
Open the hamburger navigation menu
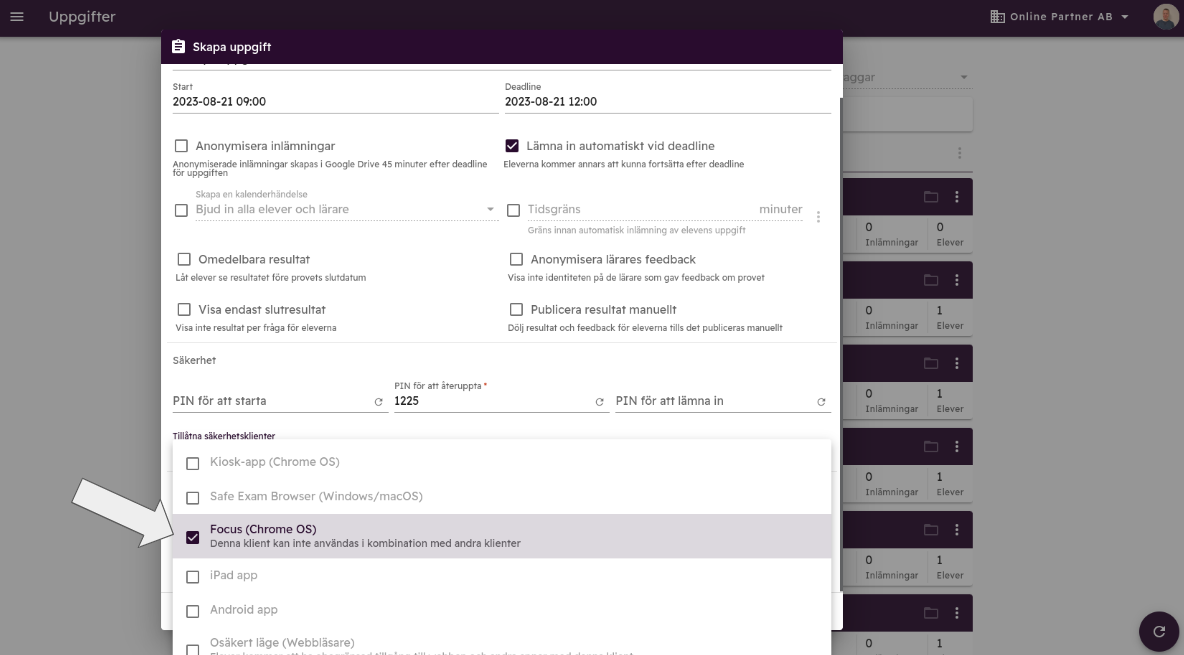(x=17, y=17)
